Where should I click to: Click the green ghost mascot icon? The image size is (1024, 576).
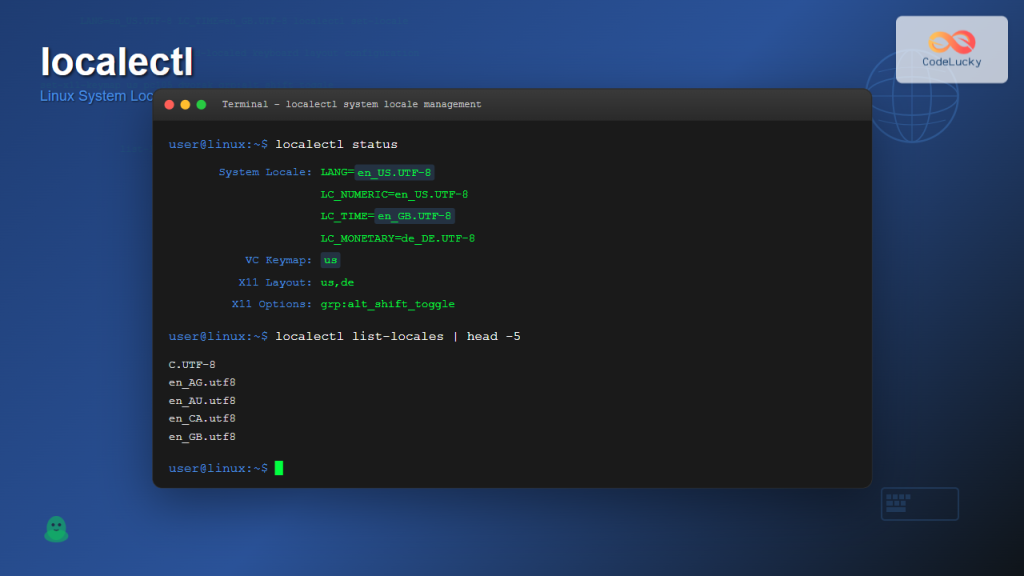(x=56, y=529)
